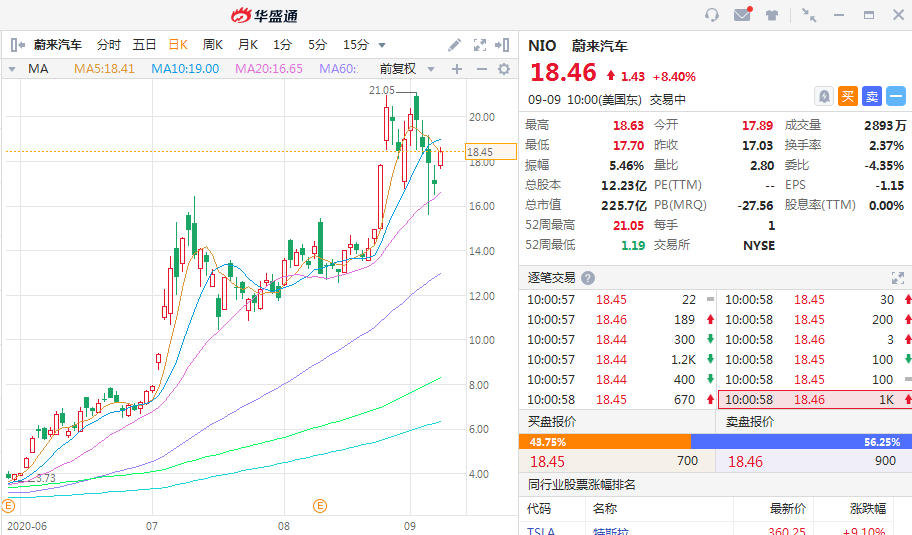
Task: Switch to 15分 fifteen-minute chart
Action: 356,45
